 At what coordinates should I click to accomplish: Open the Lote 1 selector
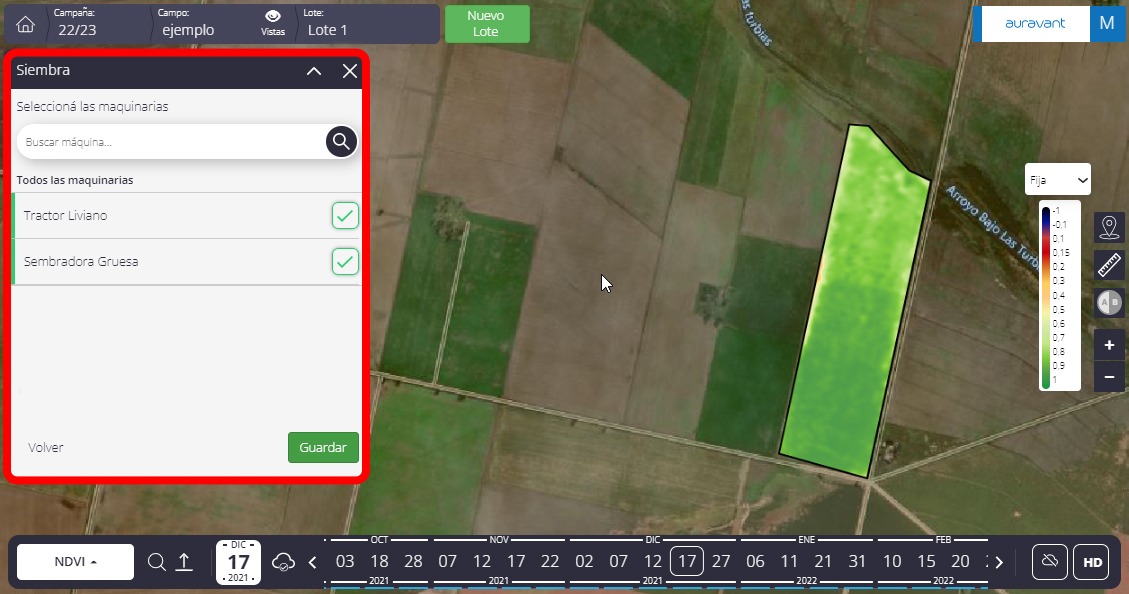tap(366, 24)
